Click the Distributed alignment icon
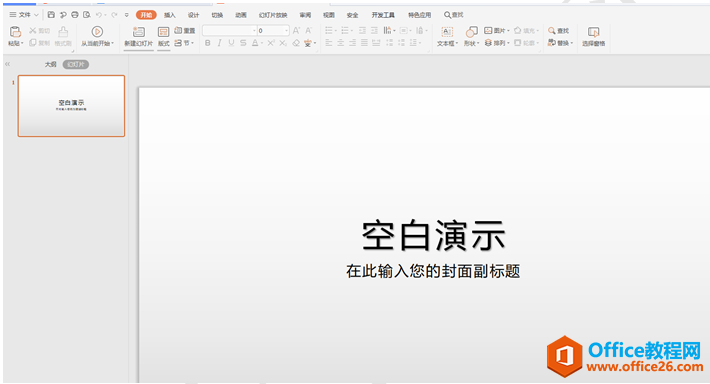Viewport: 710px width, 384px height. [376, 43]
